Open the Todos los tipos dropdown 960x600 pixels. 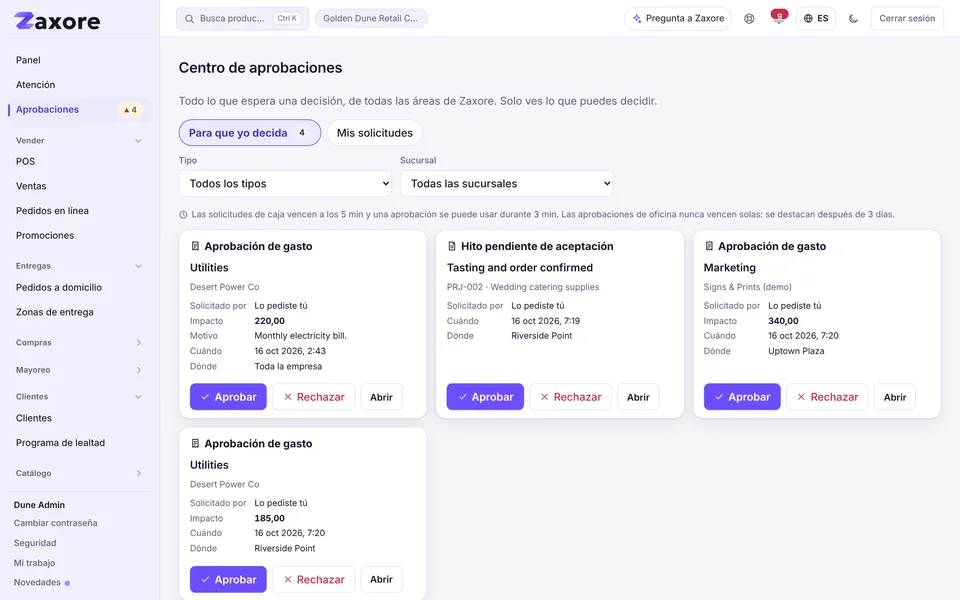[285, 184]
